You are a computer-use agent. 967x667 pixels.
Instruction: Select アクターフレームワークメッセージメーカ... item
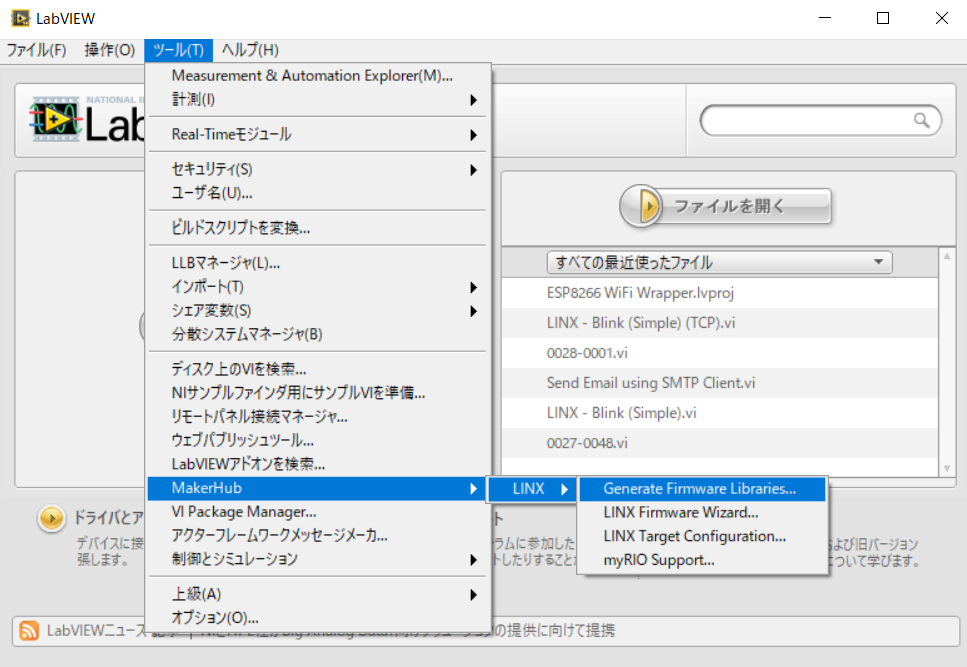coord(318,536)
